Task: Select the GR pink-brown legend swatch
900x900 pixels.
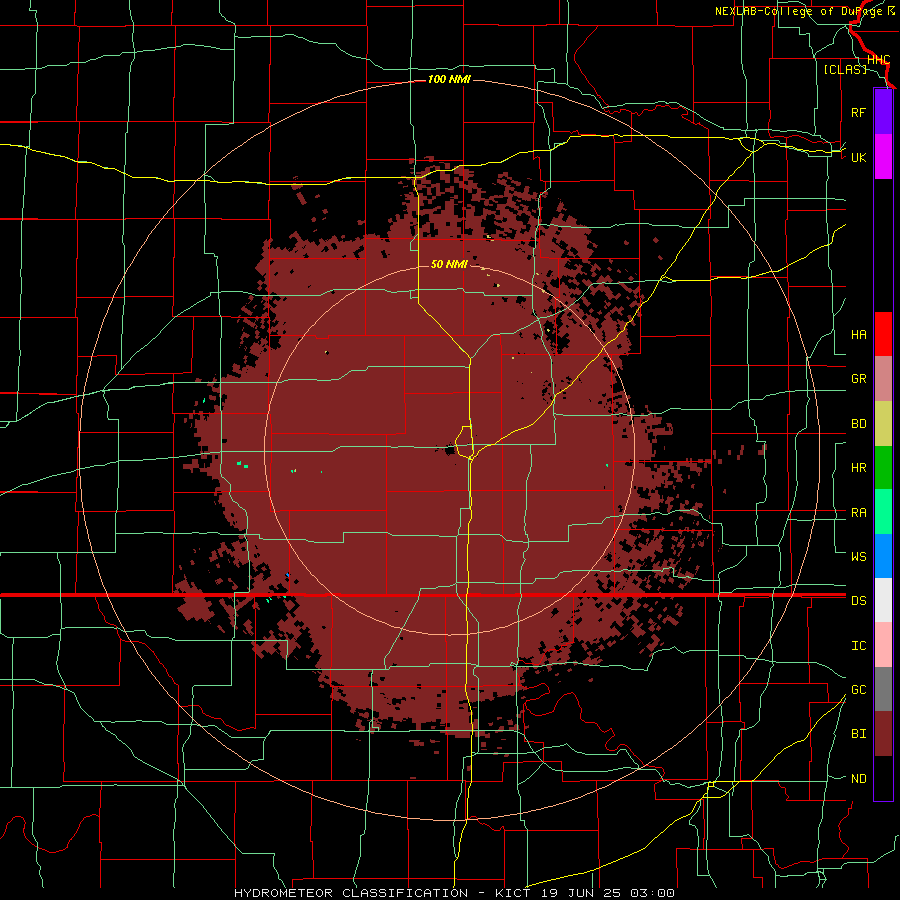Action: click(883, 378)
